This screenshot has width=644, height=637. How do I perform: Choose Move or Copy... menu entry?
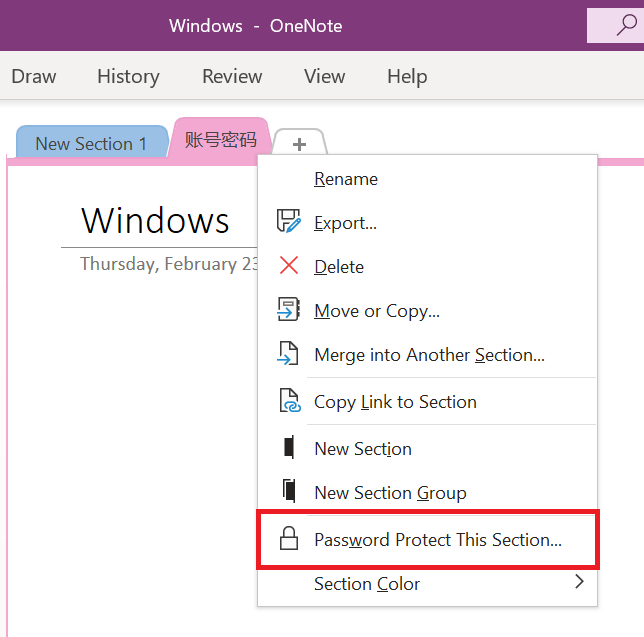pos(427,311)
